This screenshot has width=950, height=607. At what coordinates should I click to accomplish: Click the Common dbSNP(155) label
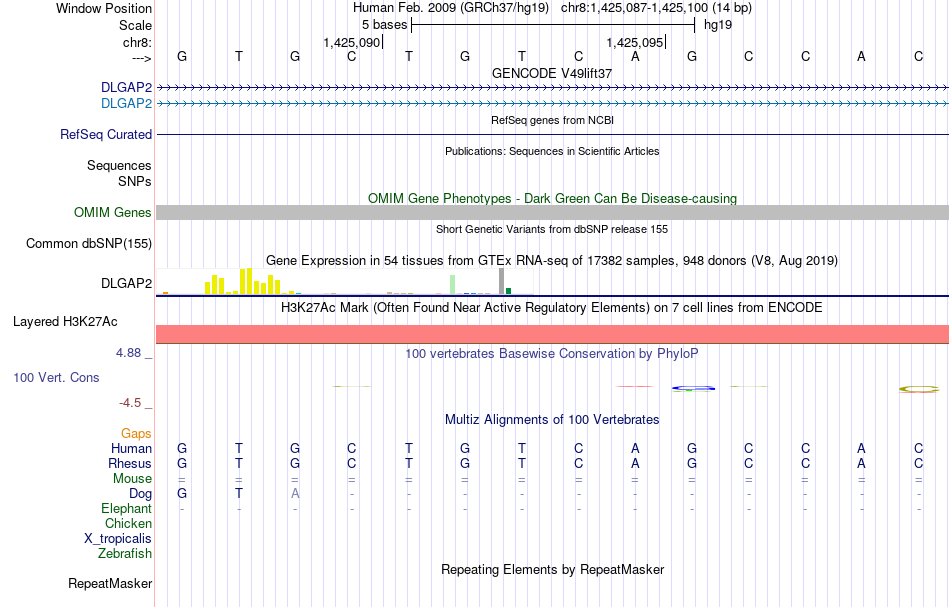89,244
